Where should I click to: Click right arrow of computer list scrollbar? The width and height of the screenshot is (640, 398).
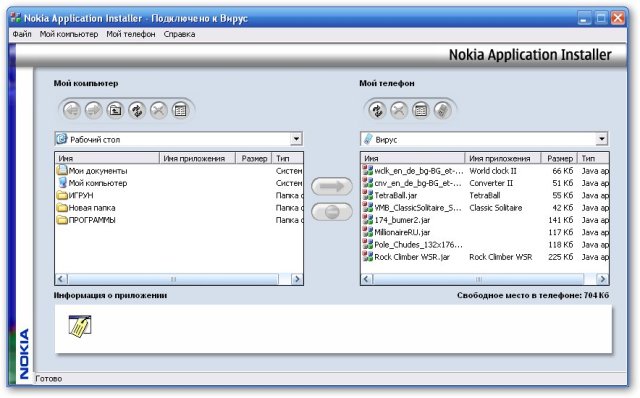297,279
